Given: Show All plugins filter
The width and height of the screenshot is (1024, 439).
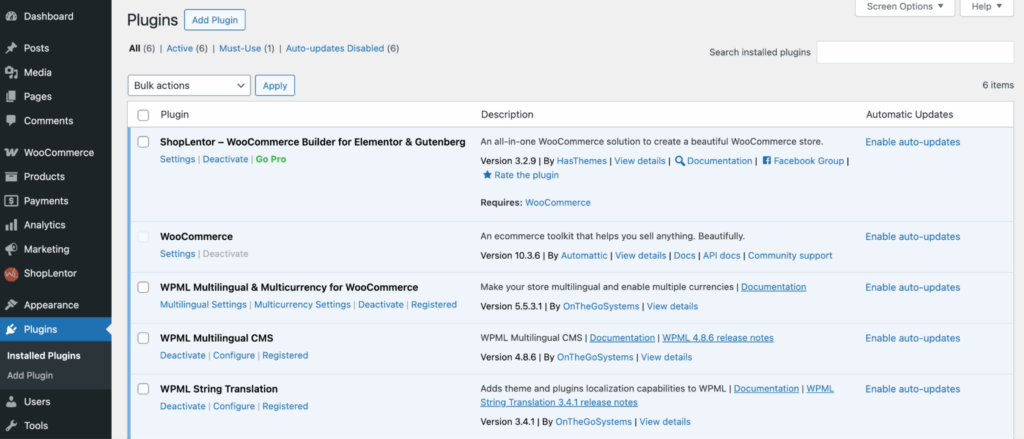Looking at the screenshot, I should [x=135, y=48].
